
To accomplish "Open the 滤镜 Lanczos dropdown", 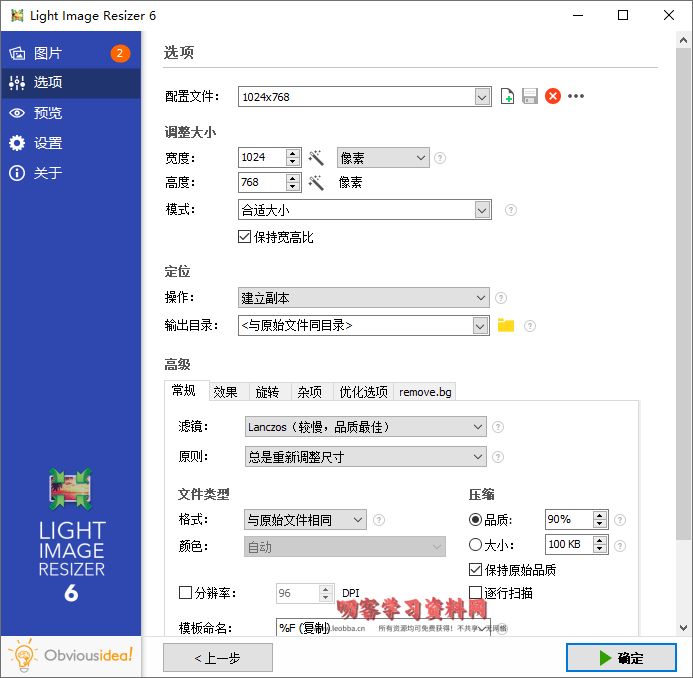I will 477,427.
